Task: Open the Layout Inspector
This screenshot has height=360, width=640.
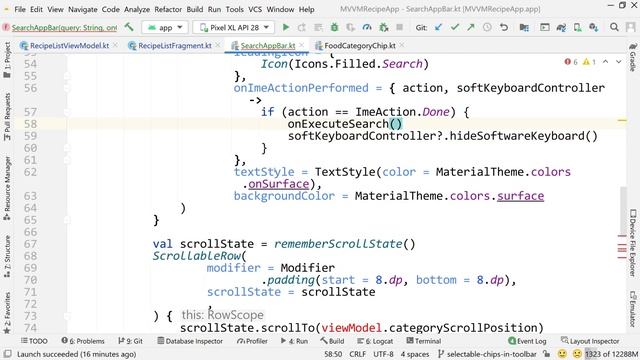Action: (590, 341)
